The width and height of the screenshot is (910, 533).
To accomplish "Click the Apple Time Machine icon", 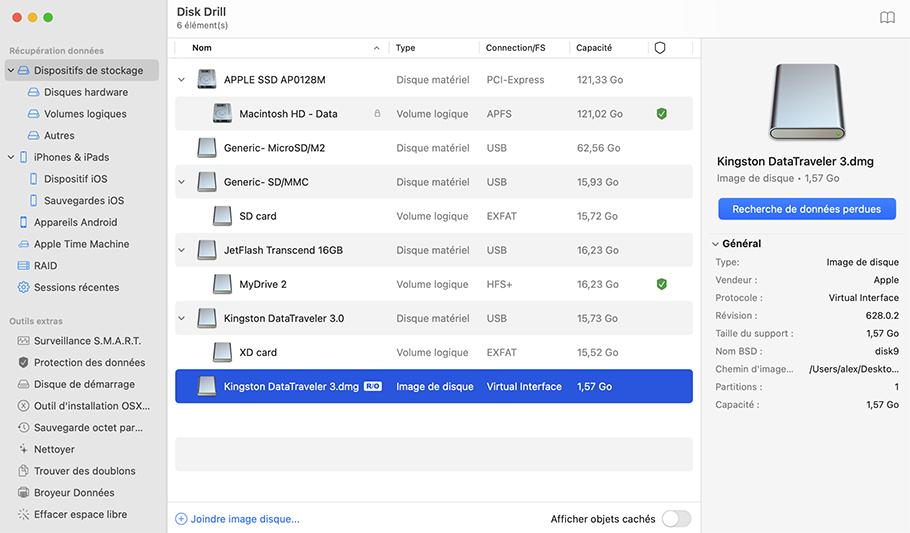I will coord(23,244).
